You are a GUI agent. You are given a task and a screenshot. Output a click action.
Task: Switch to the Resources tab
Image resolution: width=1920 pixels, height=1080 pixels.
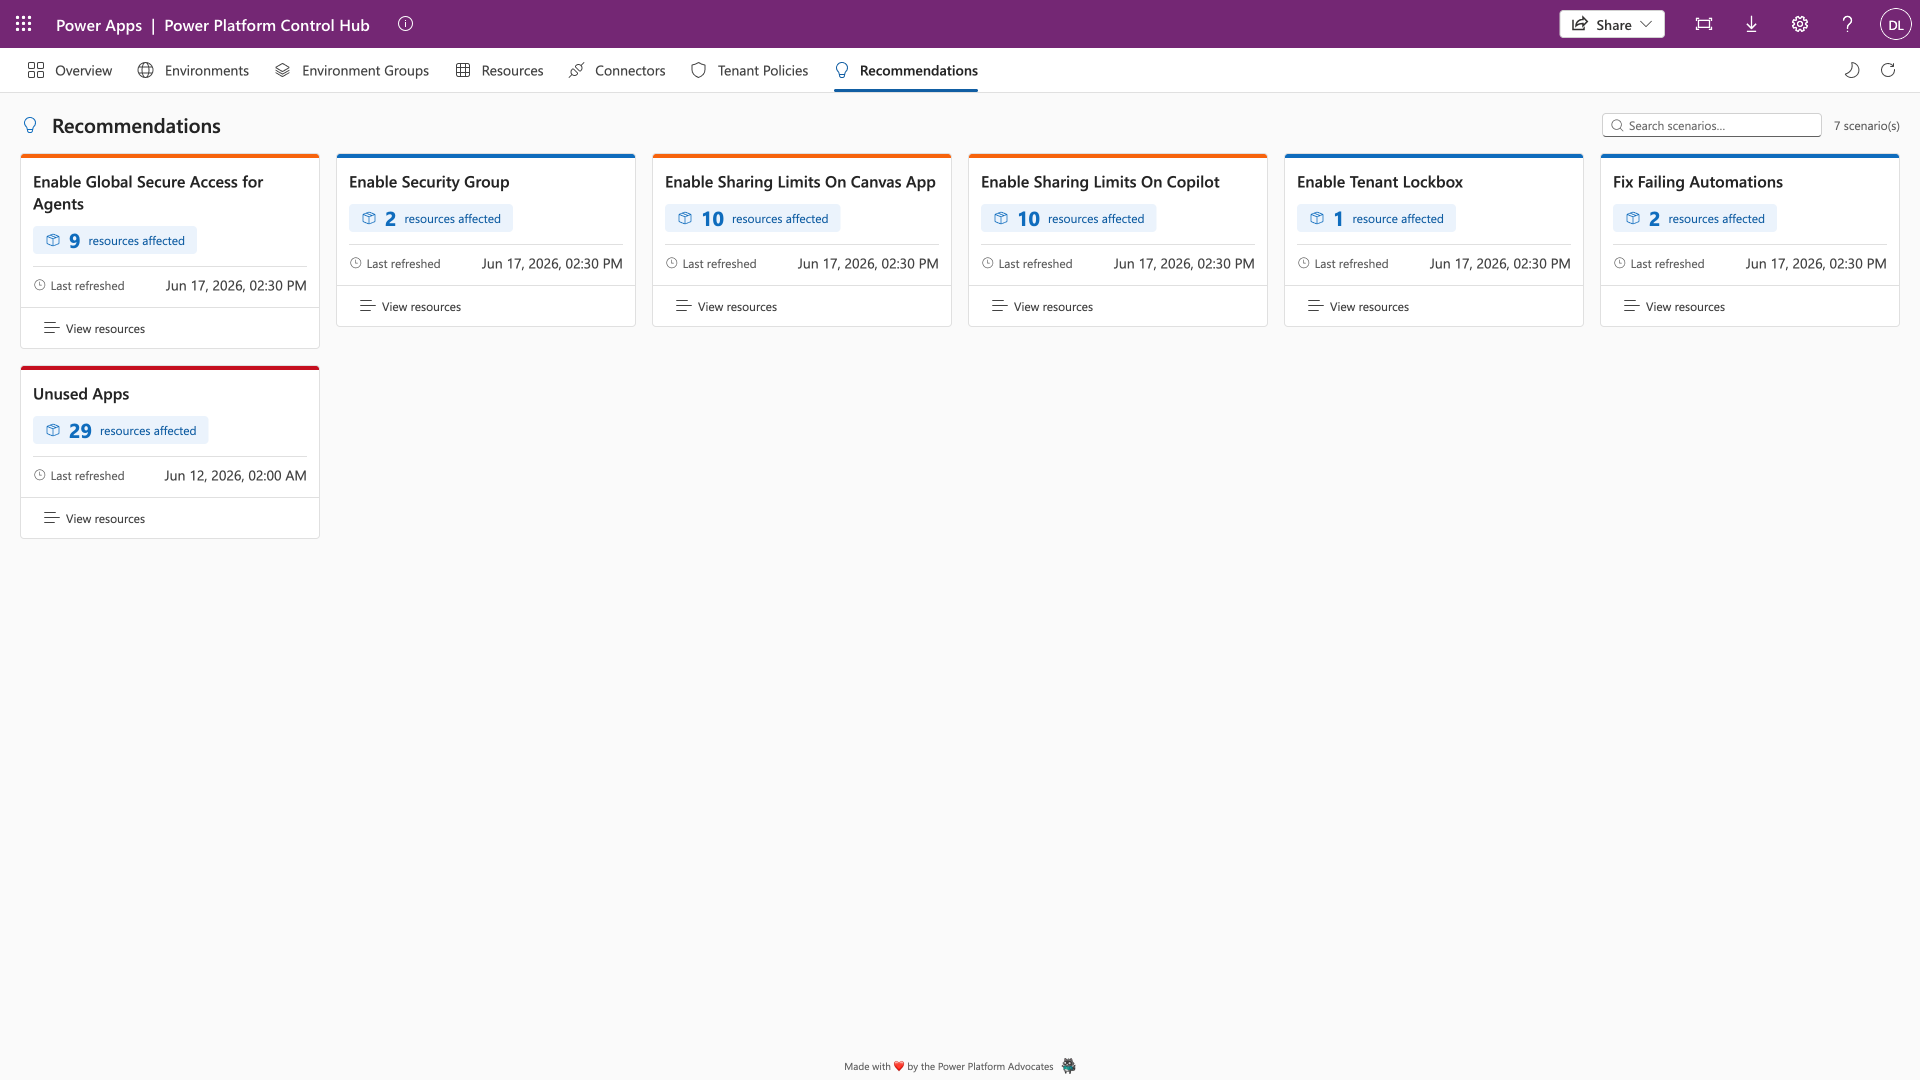(499, 70)
